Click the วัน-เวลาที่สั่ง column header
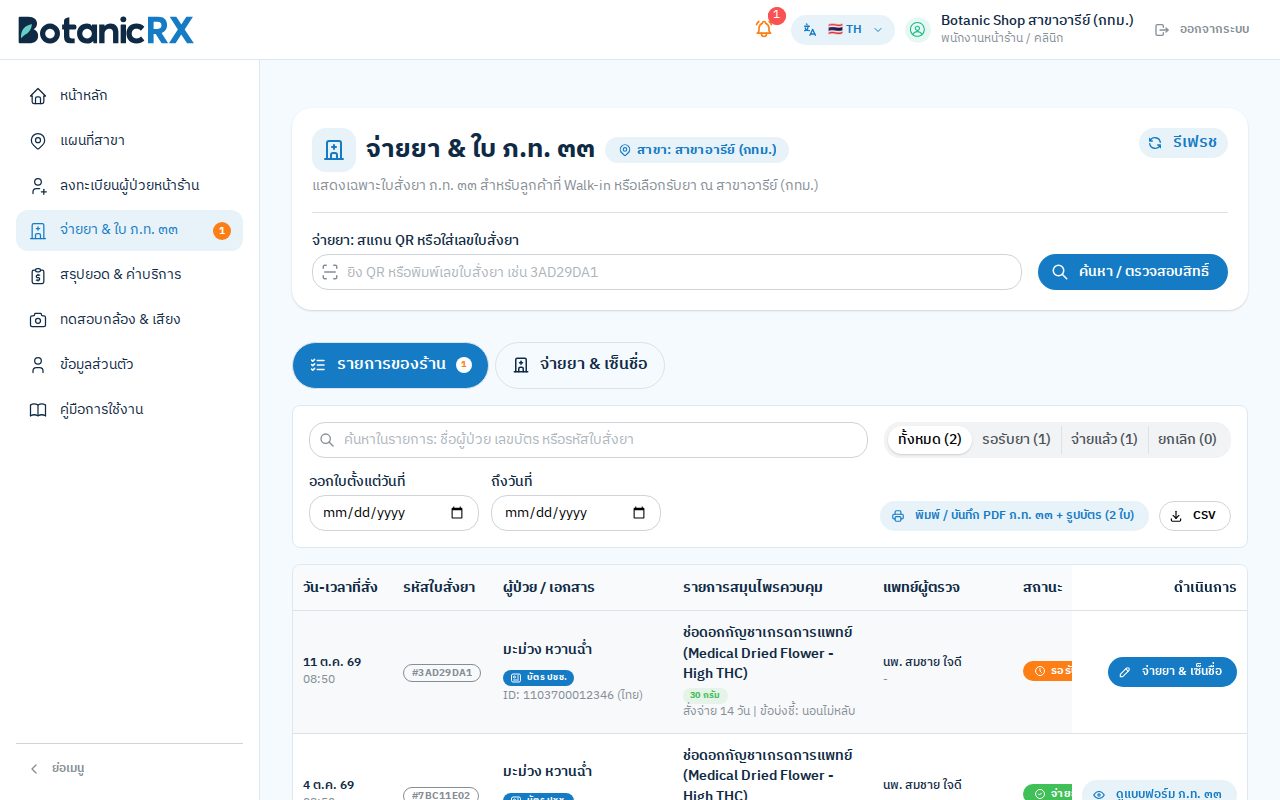The image size is (1280, 800). click(x=340, y=587)
